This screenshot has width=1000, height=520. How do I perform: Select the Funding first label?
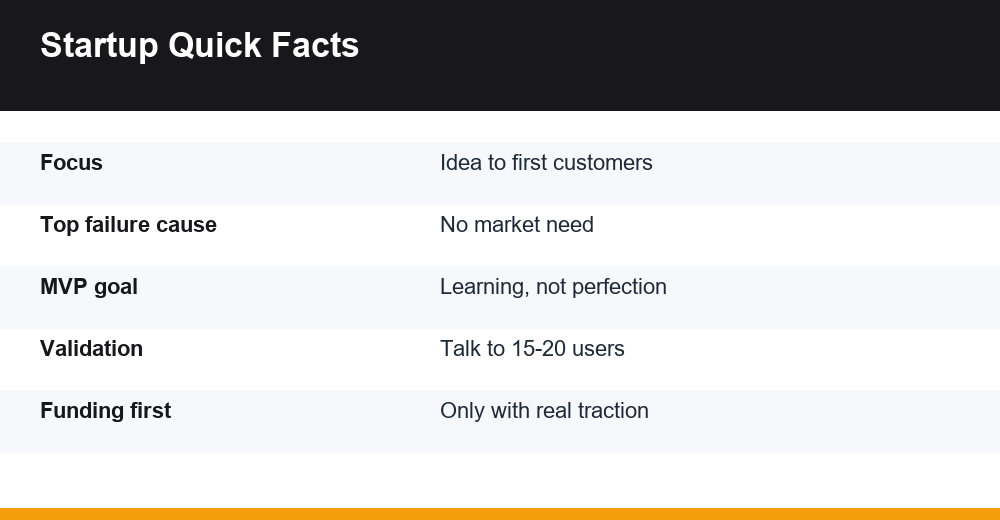click(x=105, y=410)
